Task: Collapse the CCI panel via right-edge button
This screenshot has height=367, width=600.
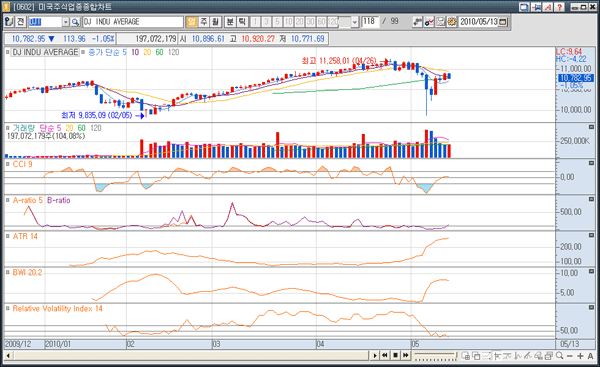Action: 591,163
